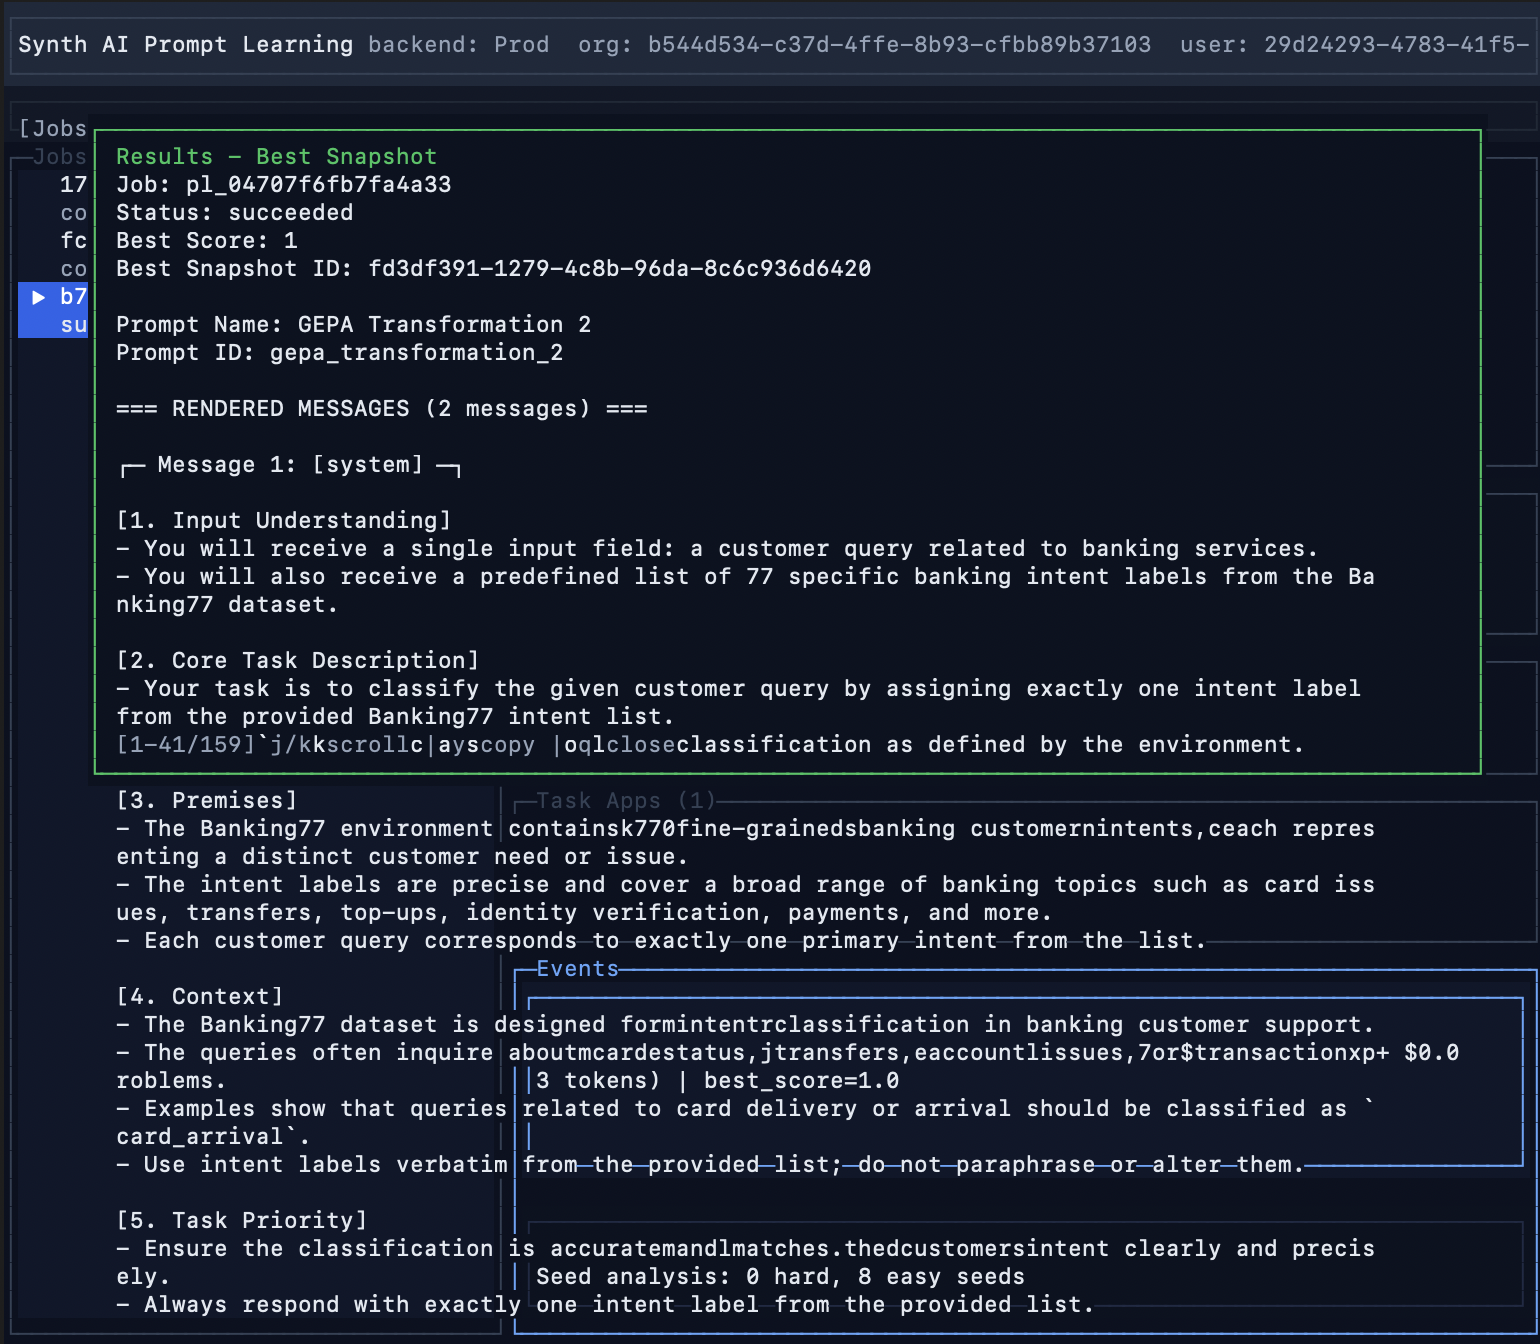1540x1344 pixels.
Task: Click the scroll keybinding hint in footer
Action: coord(366,744)
